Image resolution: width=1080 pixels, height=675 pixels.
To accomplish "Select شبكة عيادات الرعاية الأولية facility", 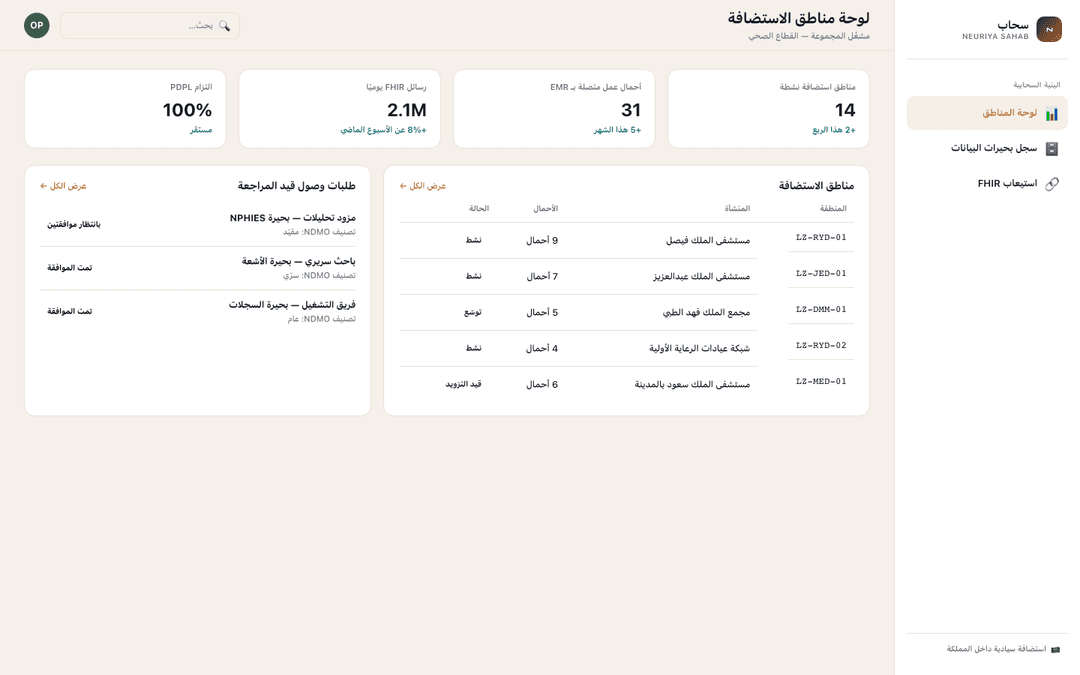I will (x=700, y=348).
